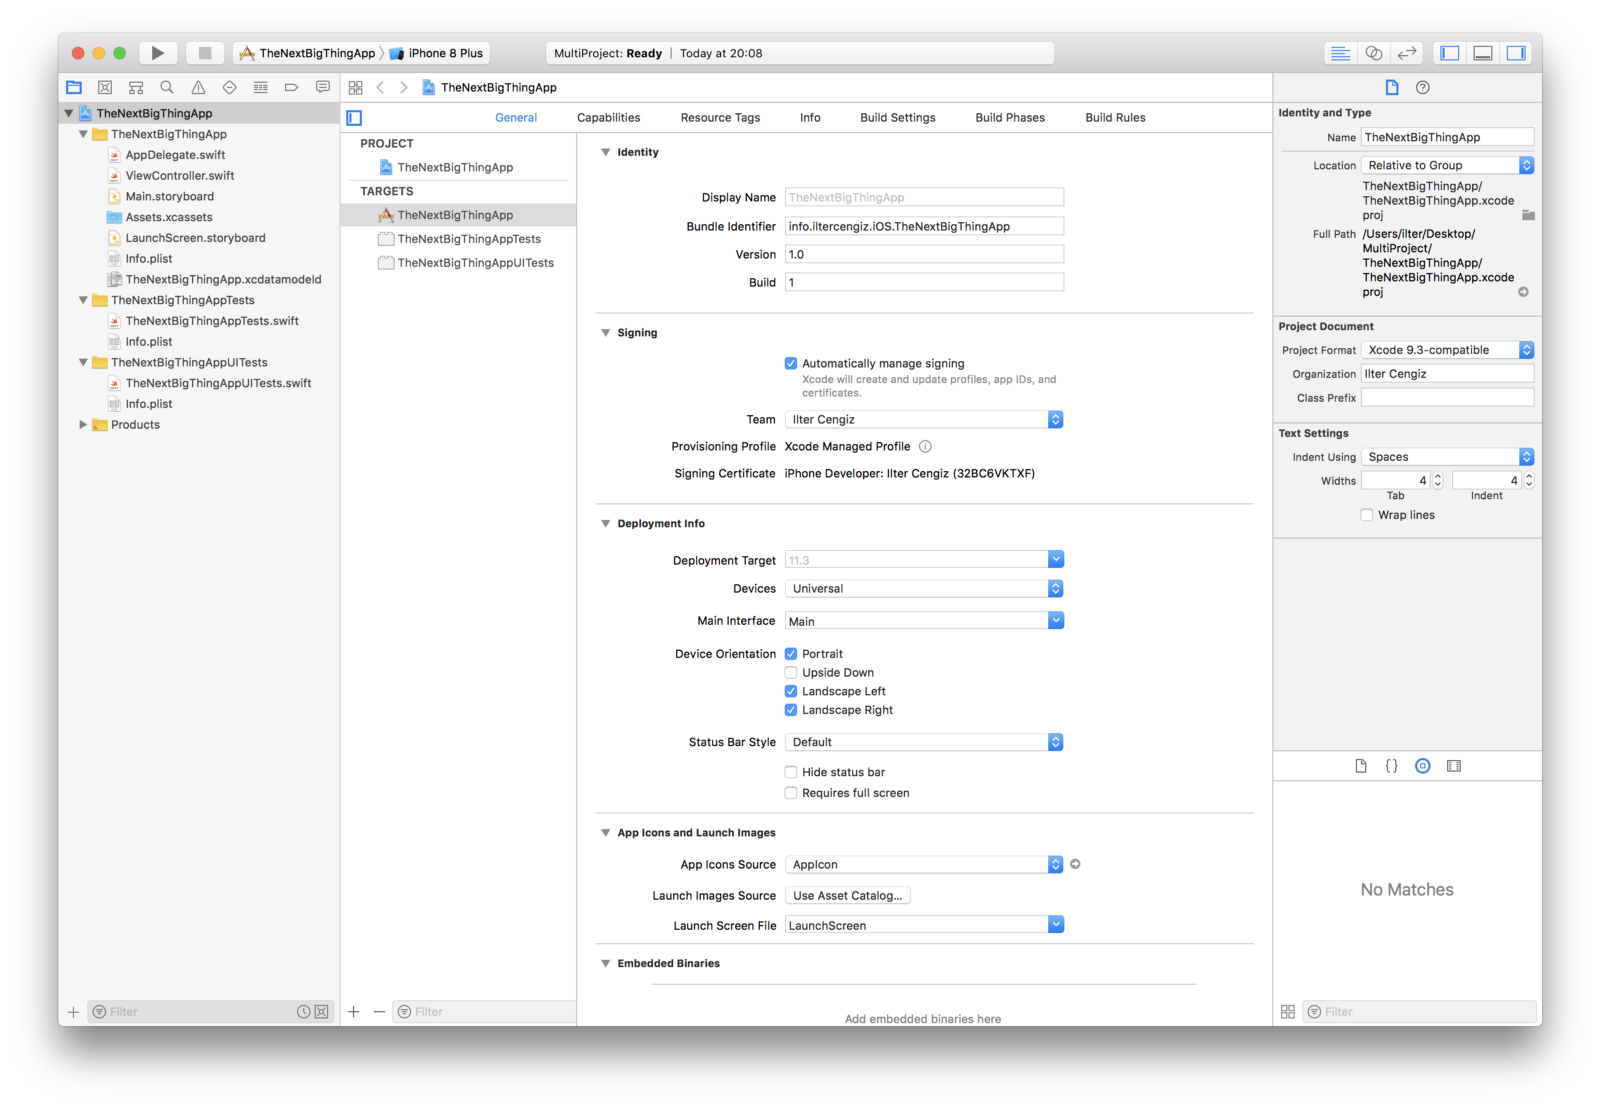Stop the running build
Image resolution: width=1600 pixels, height=1109 pixels.
click(x=205, y=53)
